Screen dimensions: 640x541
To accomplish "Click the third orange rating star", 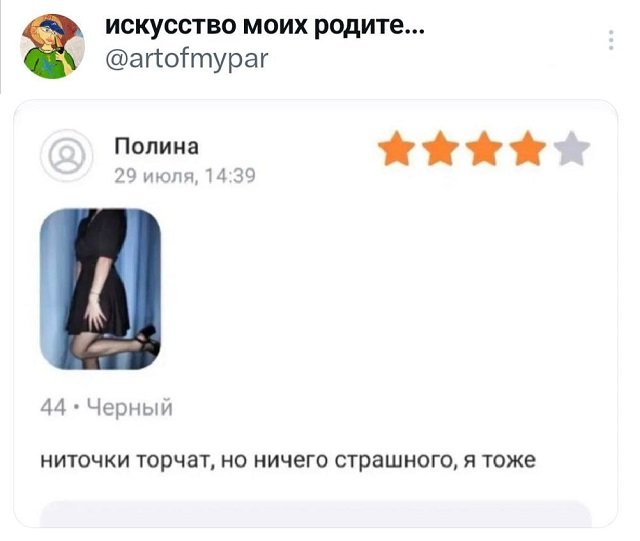I will 484,149.
